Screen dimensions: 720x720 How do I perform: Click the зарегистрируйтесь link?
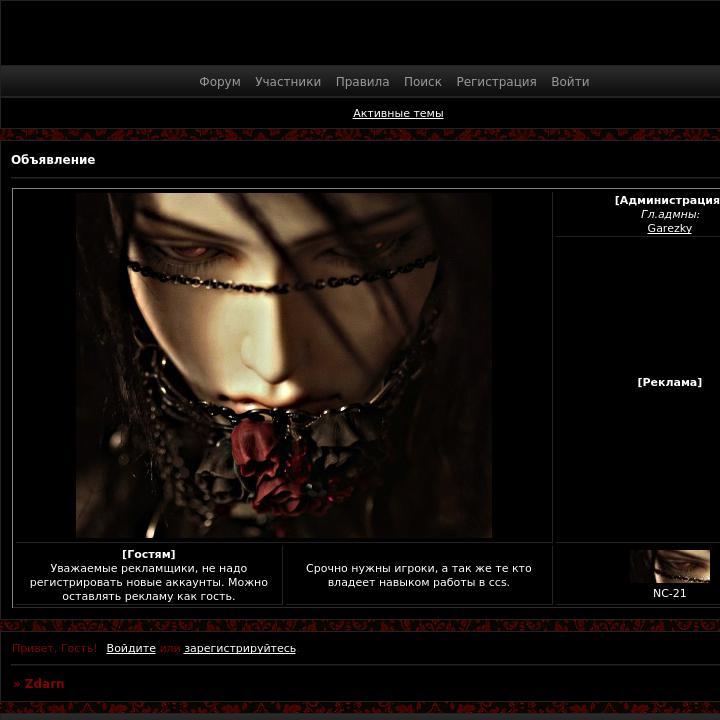pyautogui.click(x=240, y=648)
